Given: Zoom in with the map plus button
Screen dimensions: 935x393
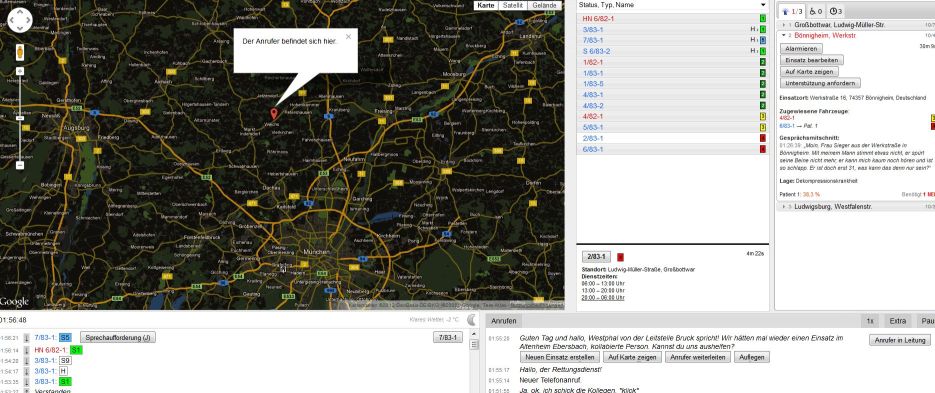Looking at the screenshot, I should point(20,71).
